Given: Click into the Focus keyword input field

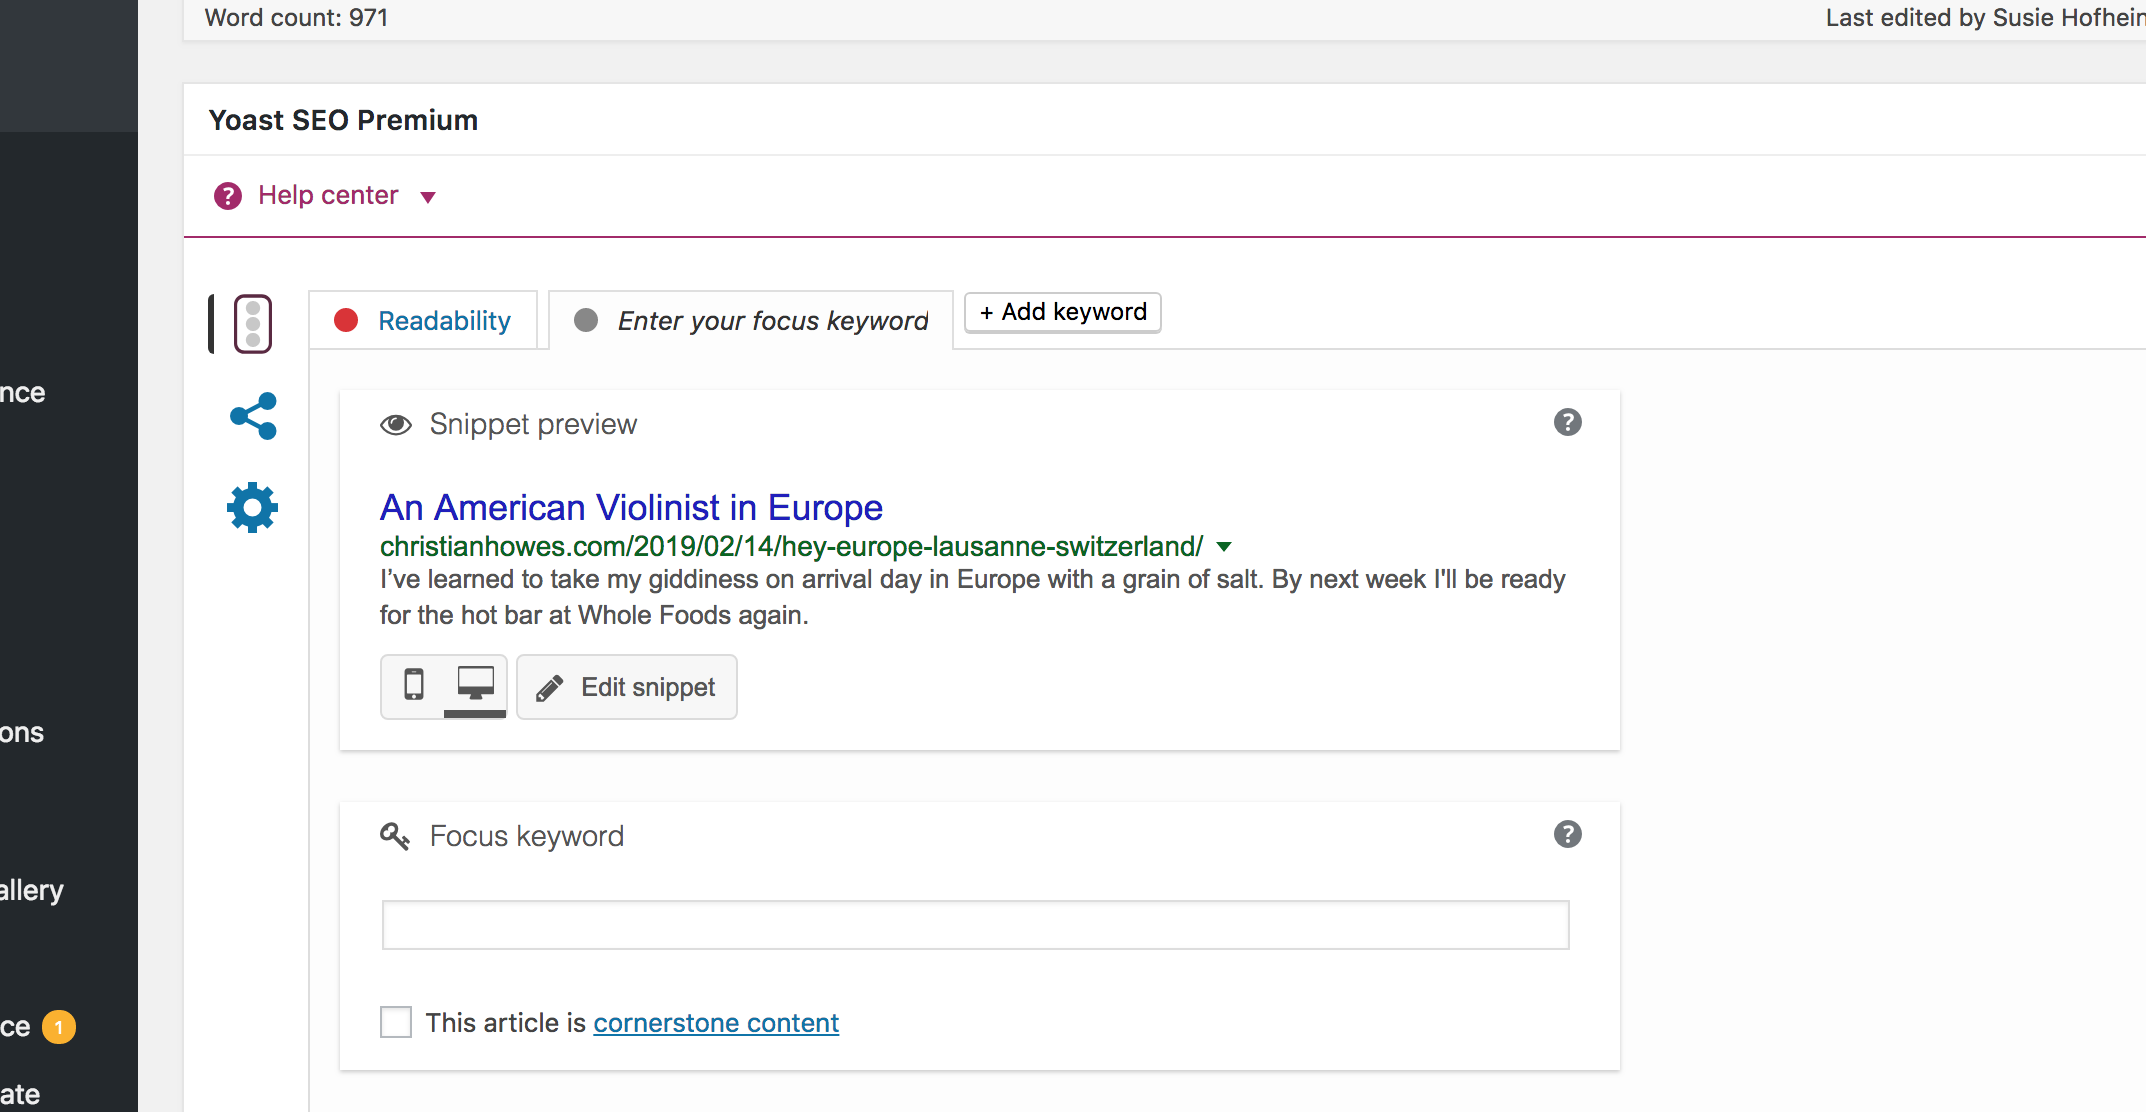Looking at the screenshot, I should (x=975, y=925).
